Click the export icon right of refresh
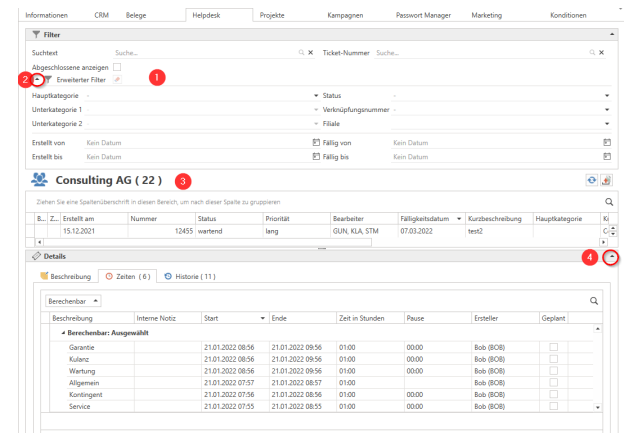Image resolution: width=642 pixels, height=441 pixels. tap(605, 180)
